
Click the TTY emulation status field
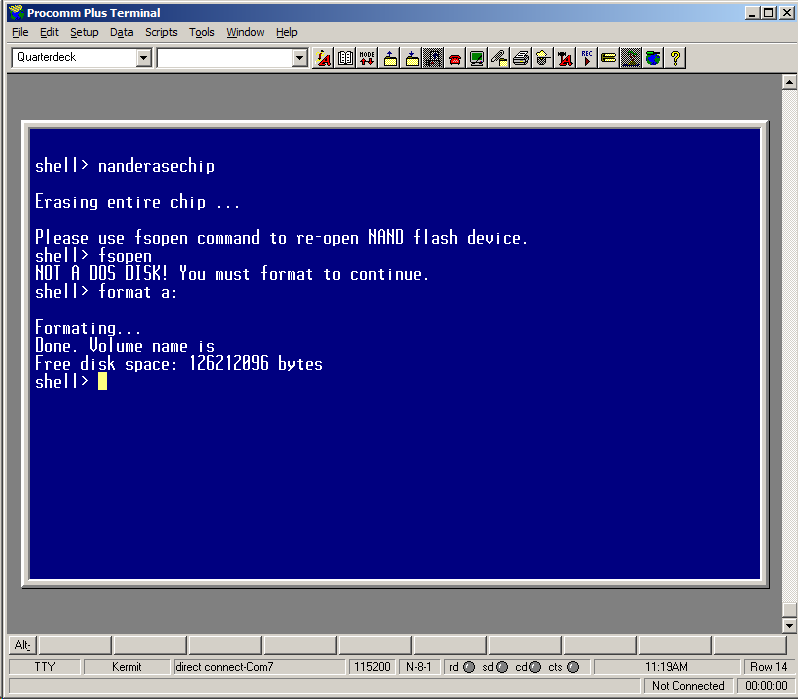(45, 666)
